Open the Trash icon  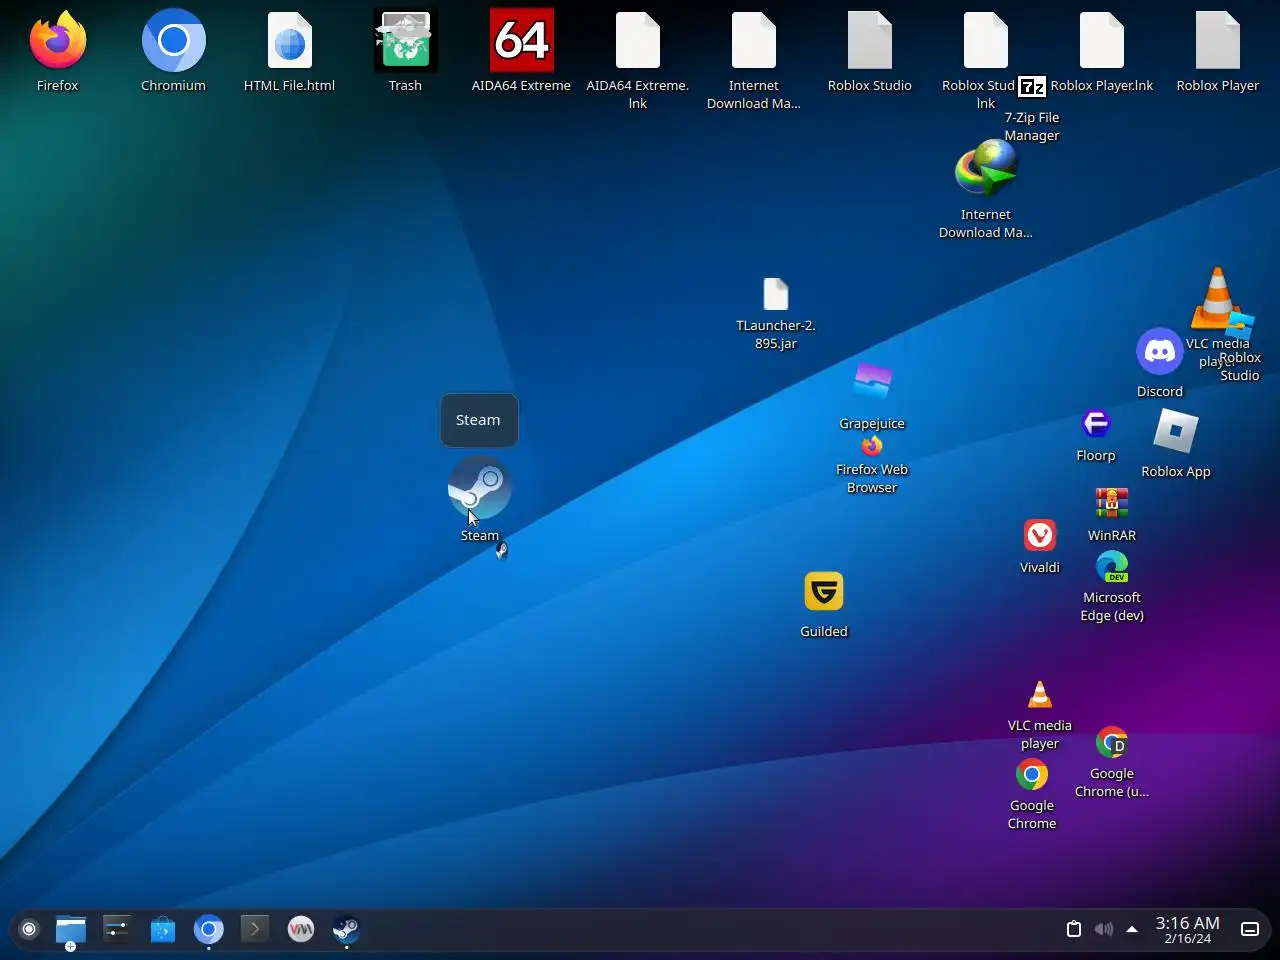point(406,41)
